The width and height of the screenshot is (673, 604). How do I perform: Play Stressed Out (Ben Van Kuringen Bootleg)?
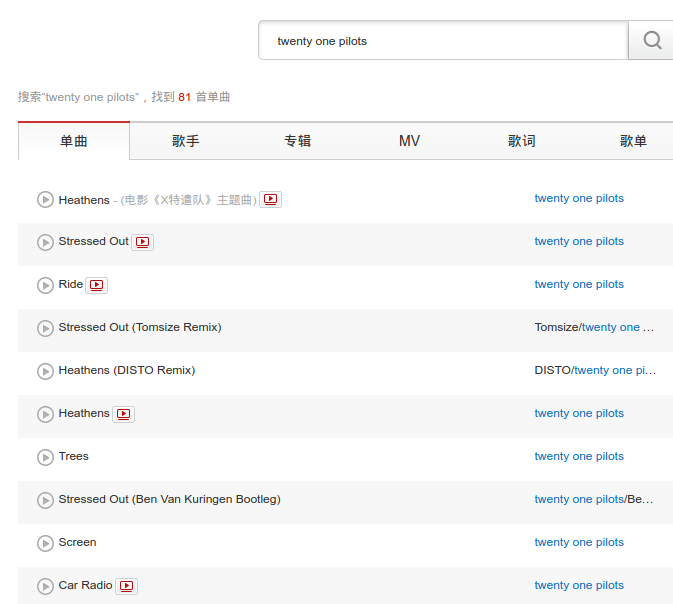click(x=45, y=500)
